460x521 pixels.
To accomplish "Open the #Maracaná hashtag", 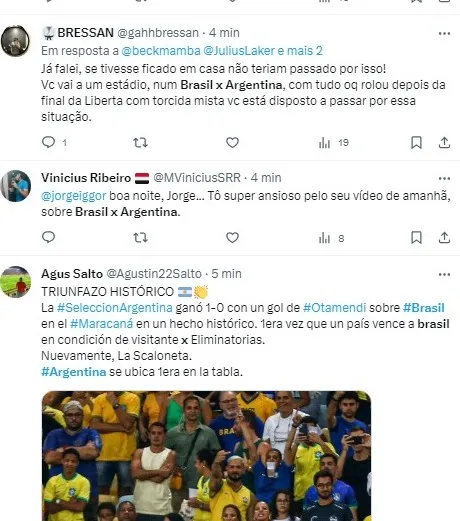I will tap(101, 324).
